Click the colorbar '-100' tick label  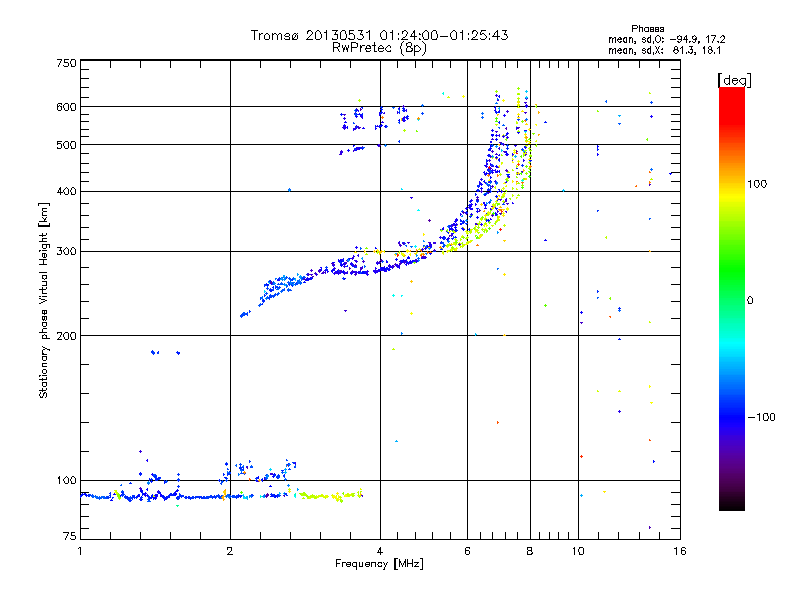(x=762, y=417)
